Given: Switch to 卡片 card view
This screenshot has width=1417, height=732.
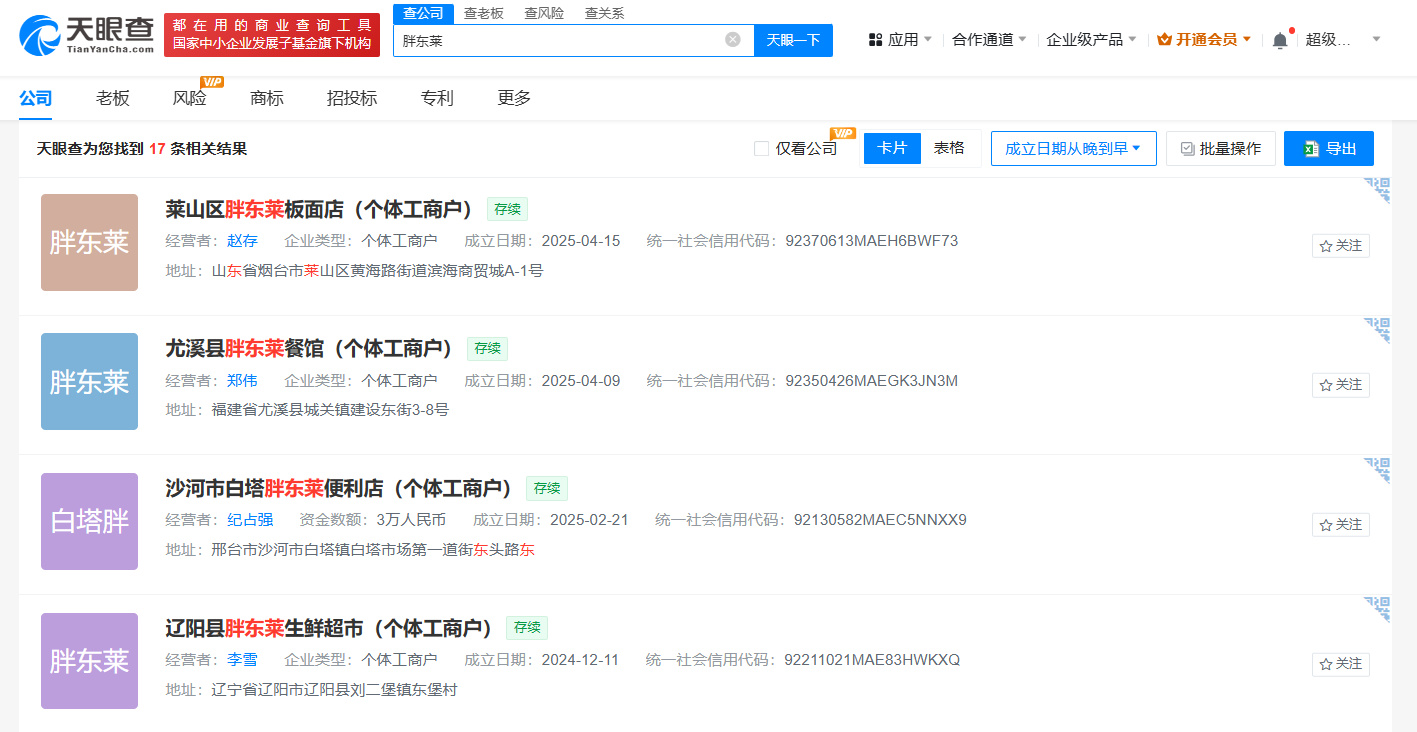Looking at the screenshot, I should pos(892,148).
